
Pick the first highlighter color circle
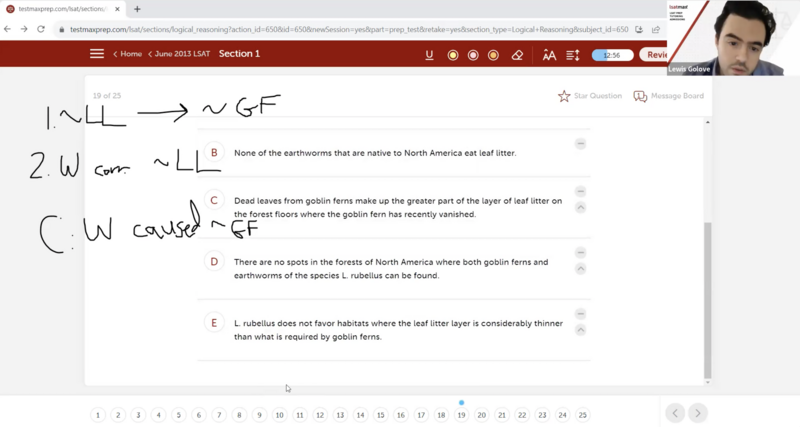(453, 55)
